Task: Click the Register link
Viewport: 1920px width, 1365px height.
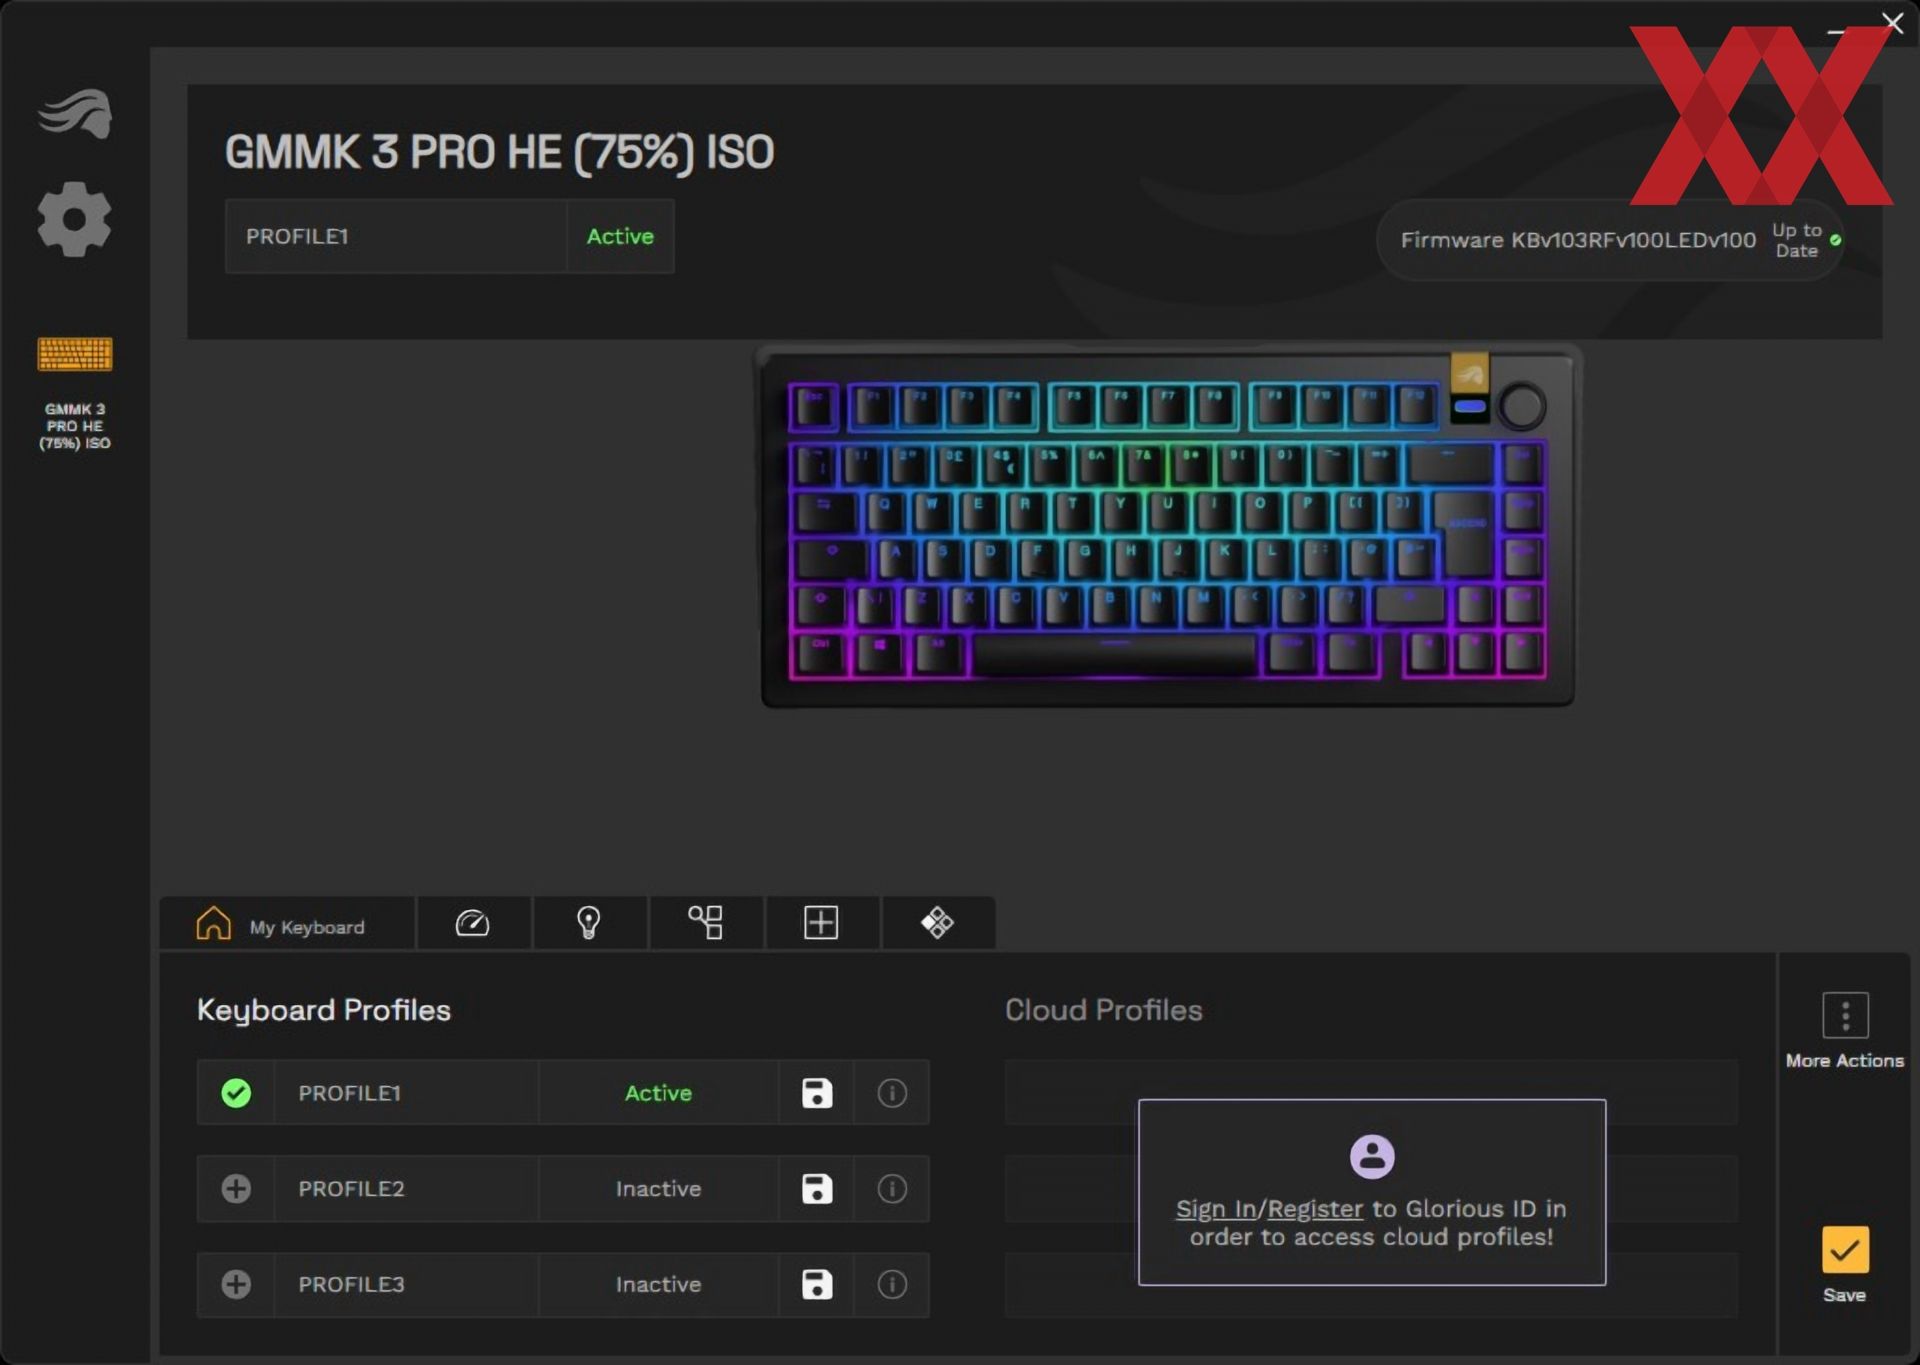Action: tap(1315, 1209)
